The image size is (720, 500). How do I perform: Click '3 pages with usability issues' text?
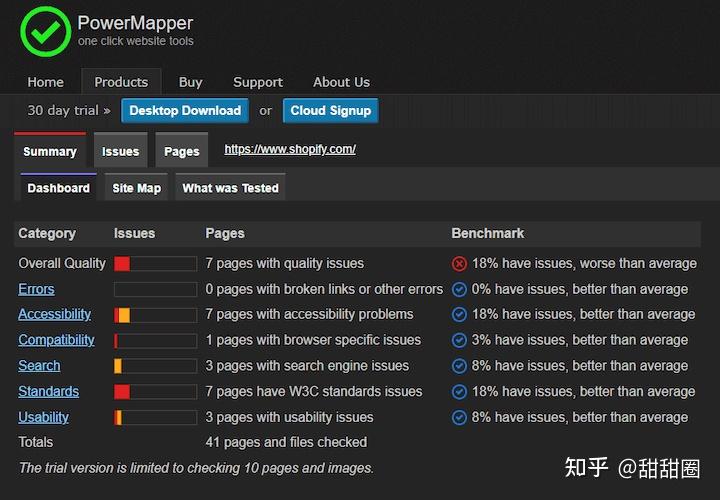tap(289, 417)
